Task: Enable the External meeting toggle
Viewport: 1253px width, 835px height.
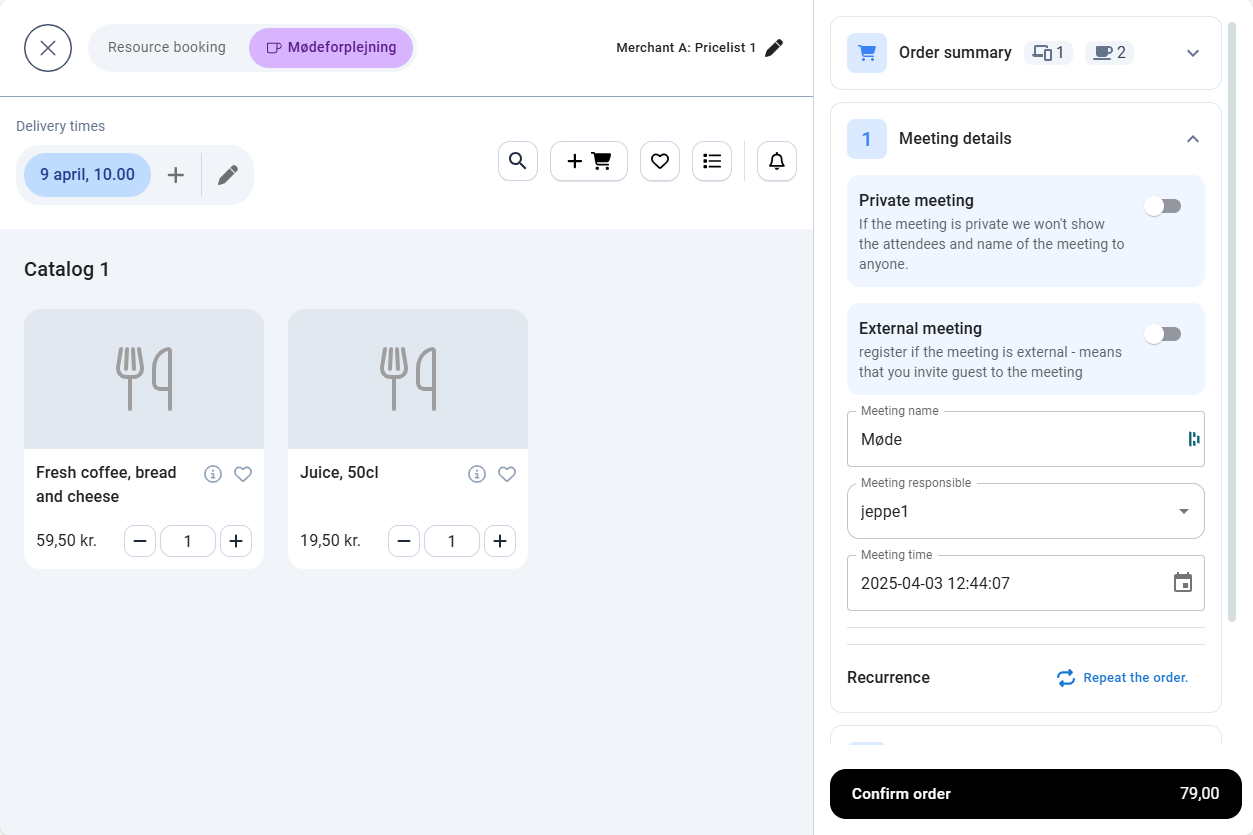Action: pyautogui.click(x=1163, y=334)
